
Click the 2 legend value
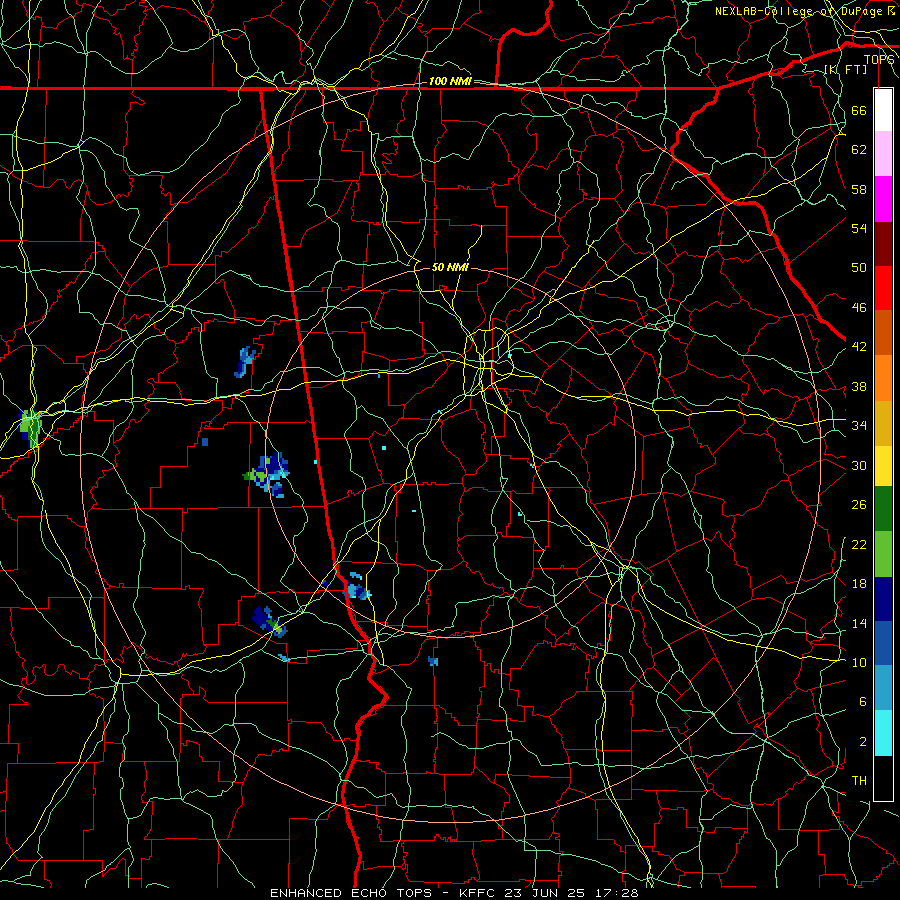[x=862, y=741]
